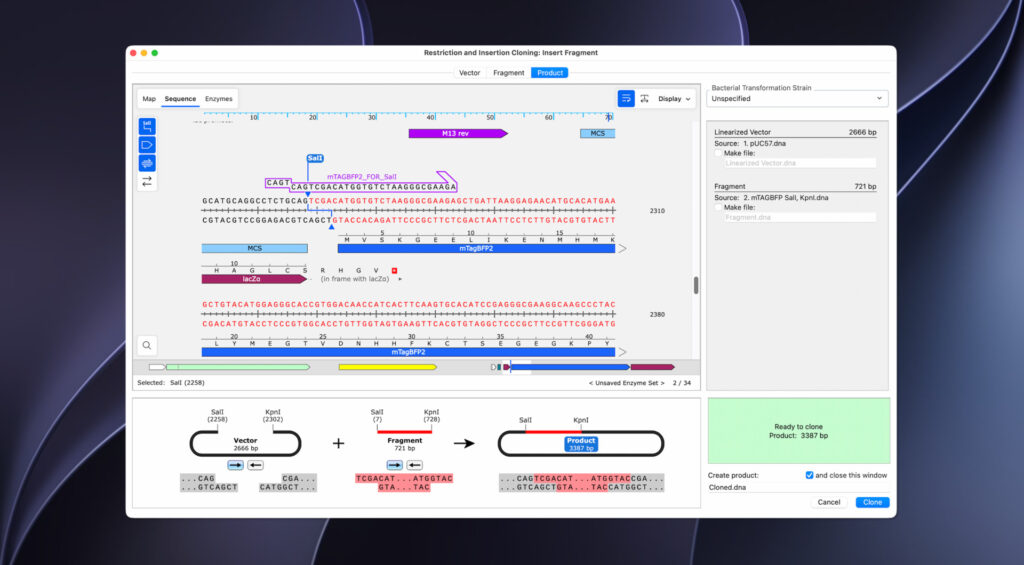This screenshot has width=1024, height=565.
Task: Toggle the primers display icon
Action: pyautogui.click(x=147, y=163)
